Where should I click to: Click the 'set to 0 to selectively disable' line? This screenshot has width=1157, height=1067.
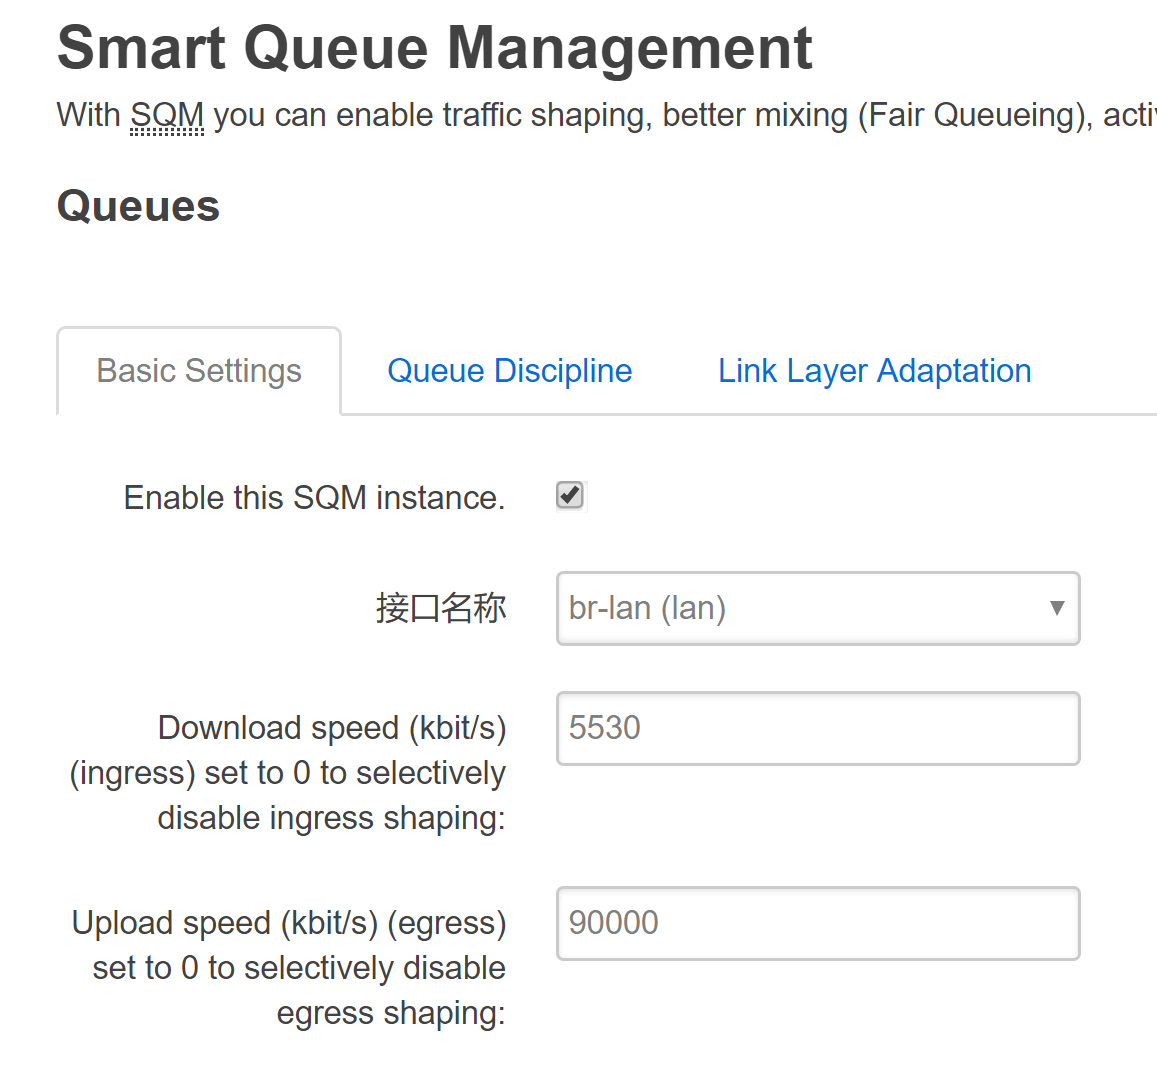pyautogui.click(x=299, y=968)
